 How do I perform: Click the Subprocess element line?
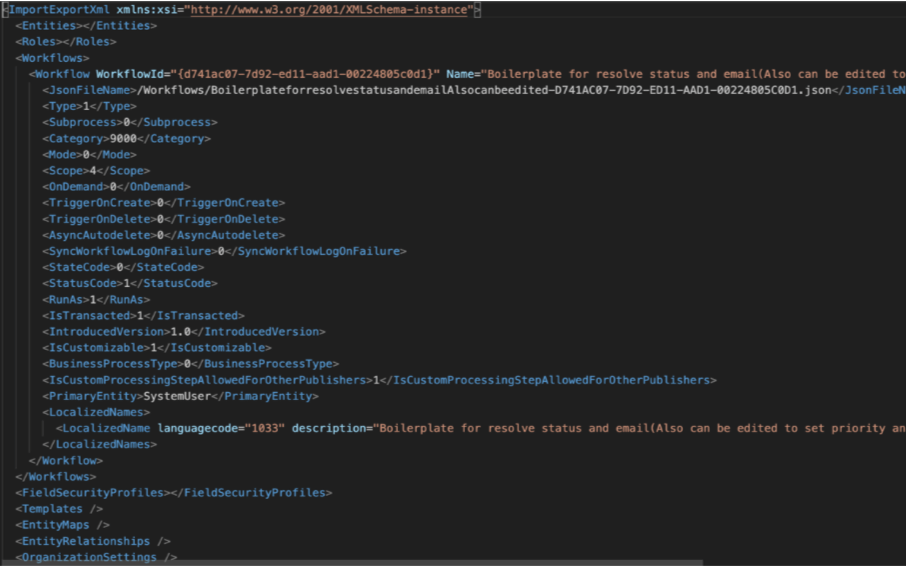tap(130, 122)
